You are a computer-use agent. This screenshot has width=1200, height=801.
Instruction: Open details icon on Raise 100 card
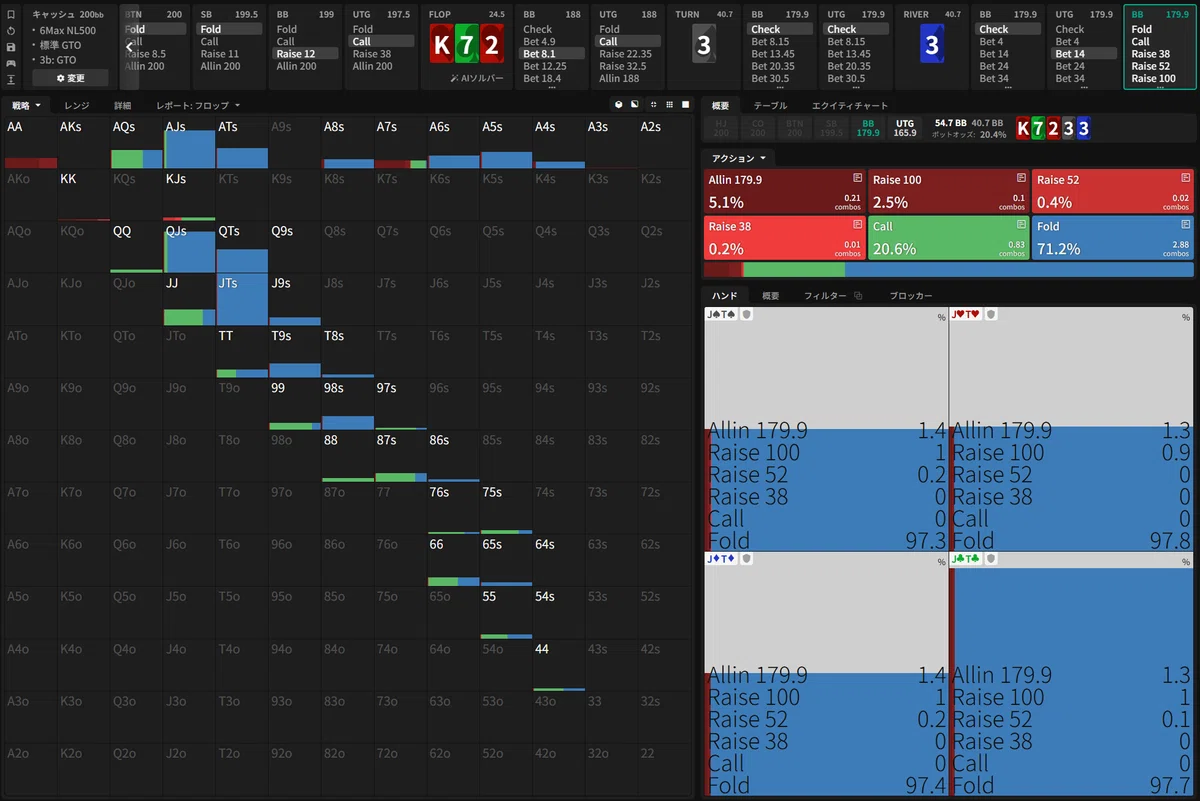[x=1021, y=177]
